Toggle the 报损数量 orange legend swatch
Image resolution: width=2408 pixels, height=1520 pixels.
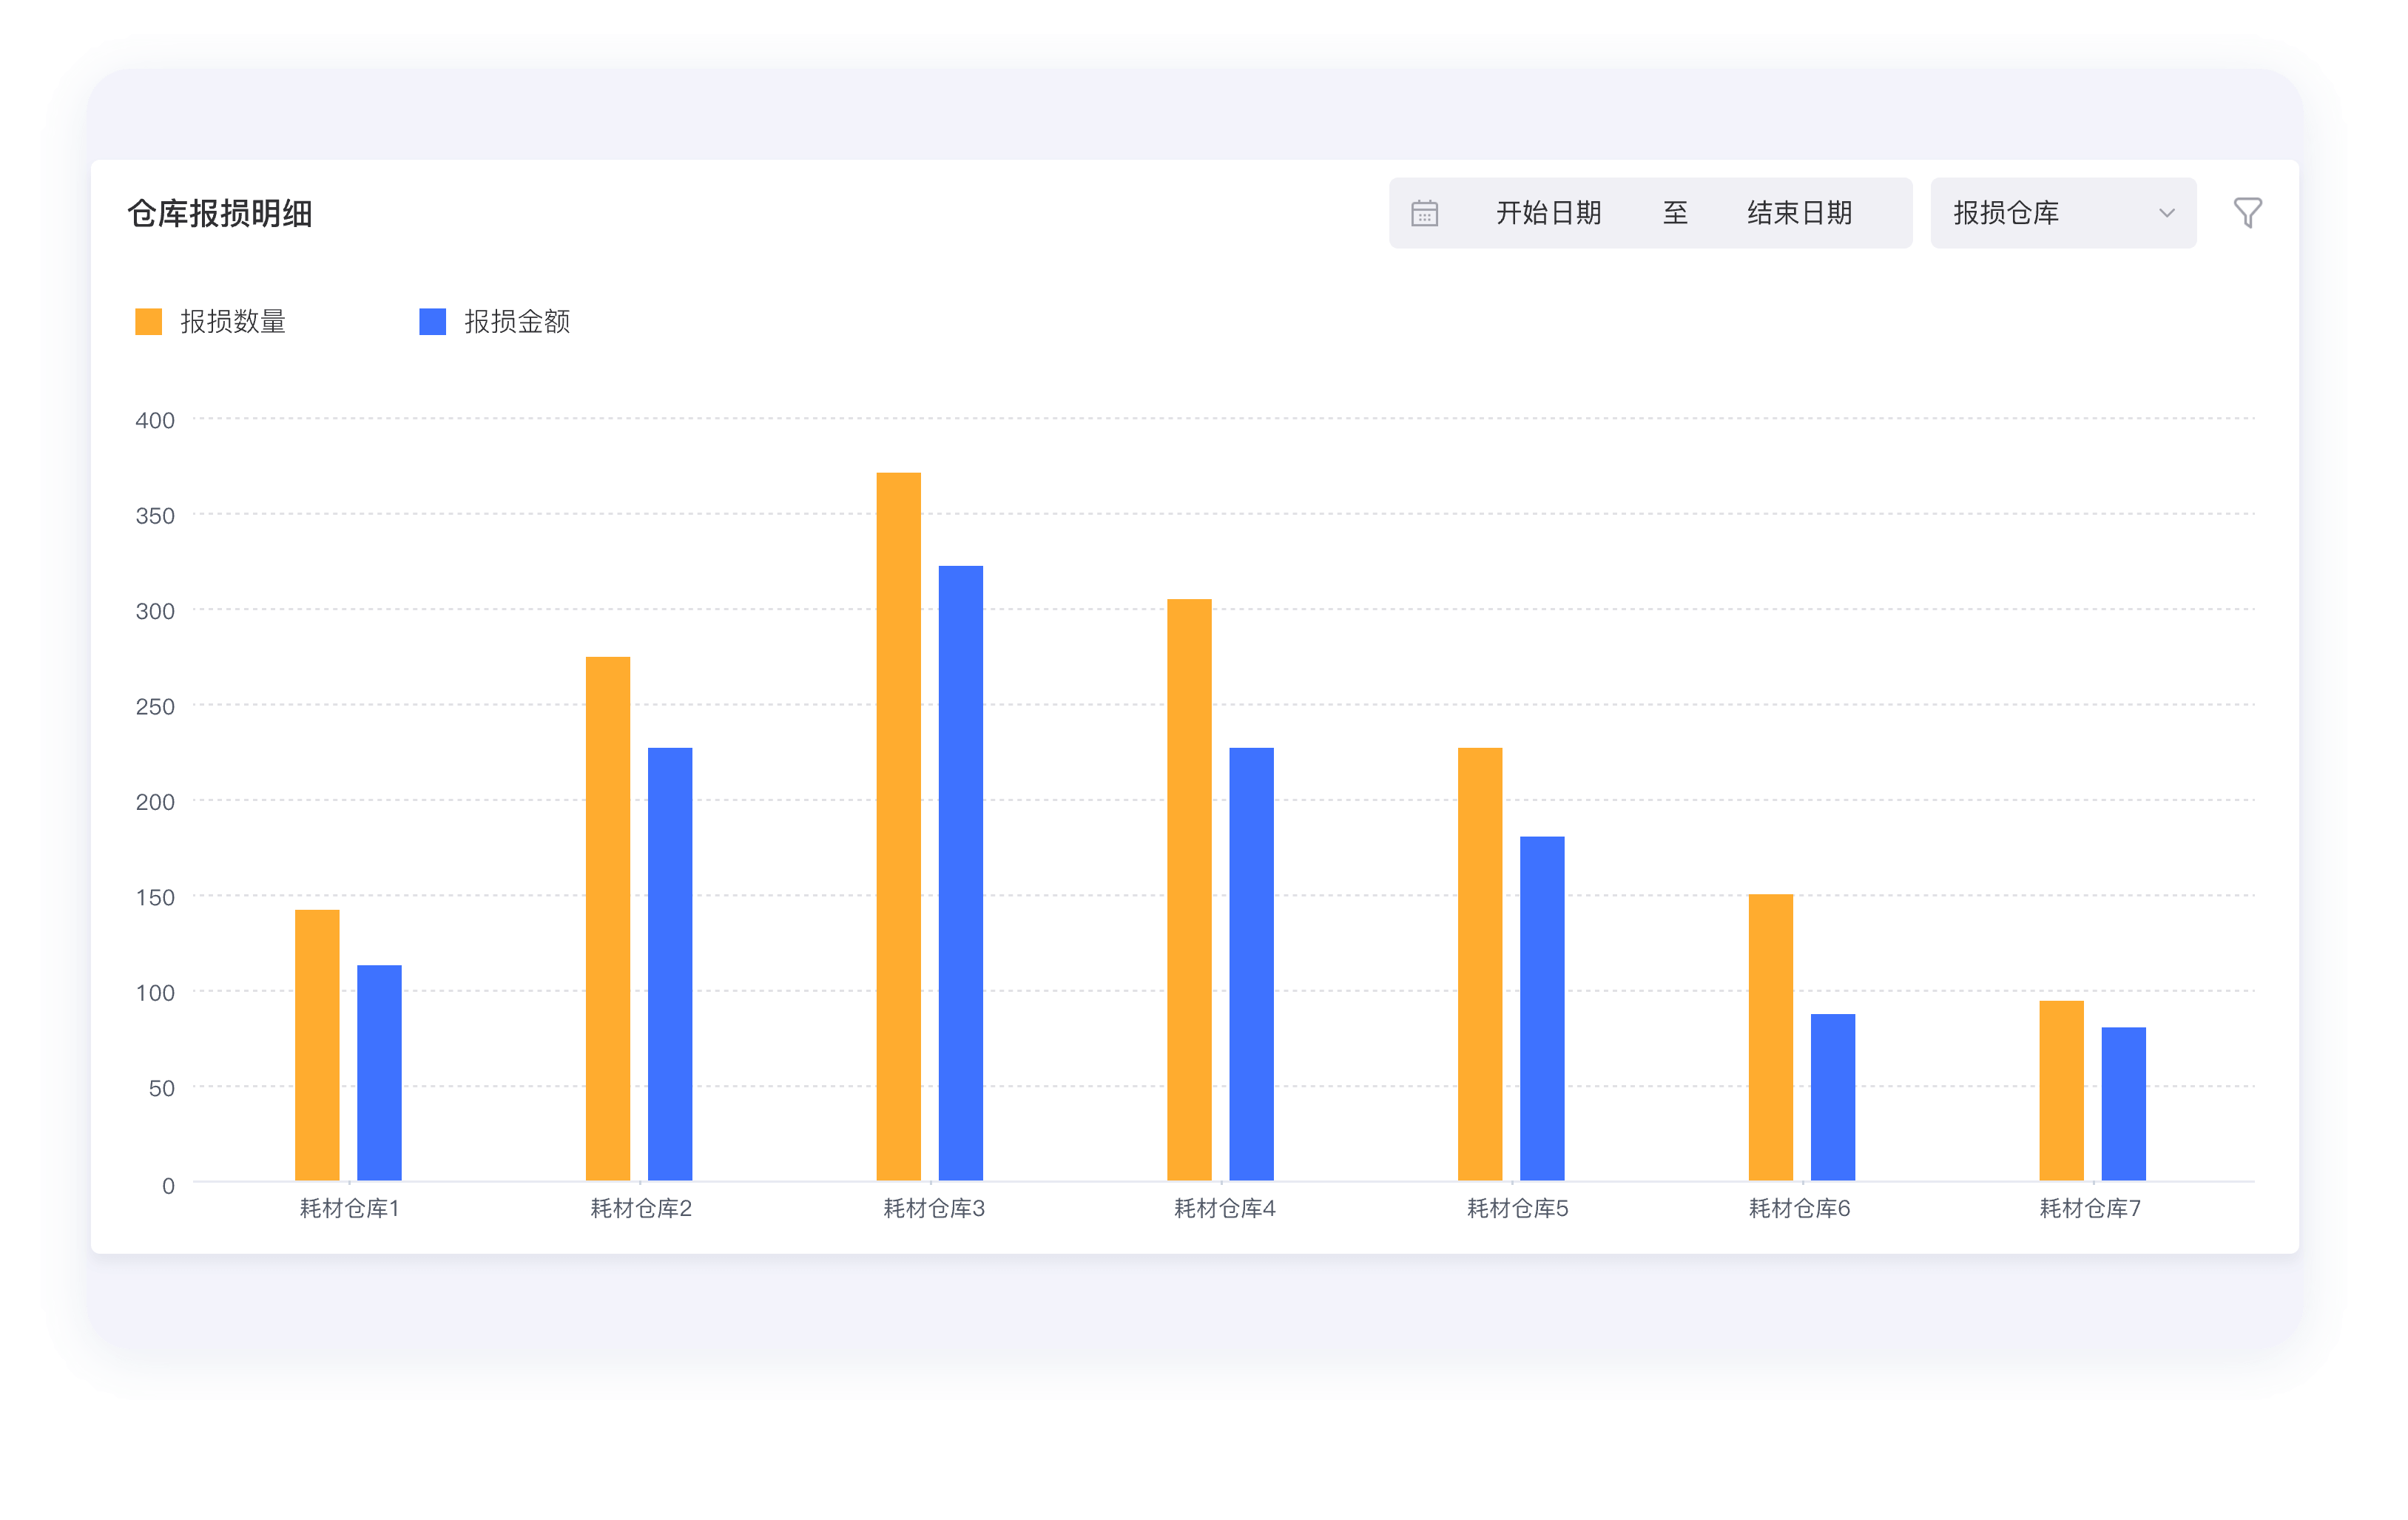pos(148,322)
